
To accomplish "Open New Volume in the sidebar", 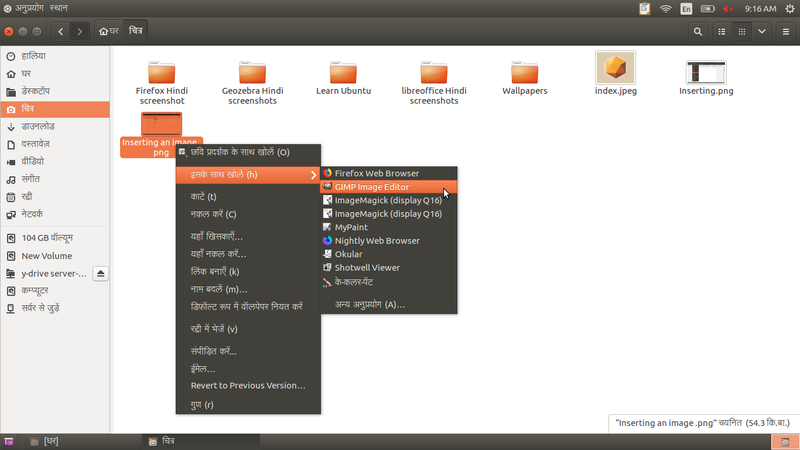I will pyautogui.click(x=55, y=256).
